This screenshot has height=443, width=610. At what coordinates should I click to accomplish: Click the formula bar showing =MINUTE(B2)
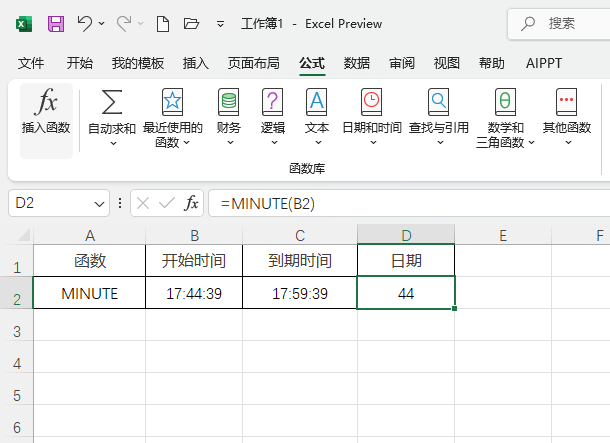409,203
